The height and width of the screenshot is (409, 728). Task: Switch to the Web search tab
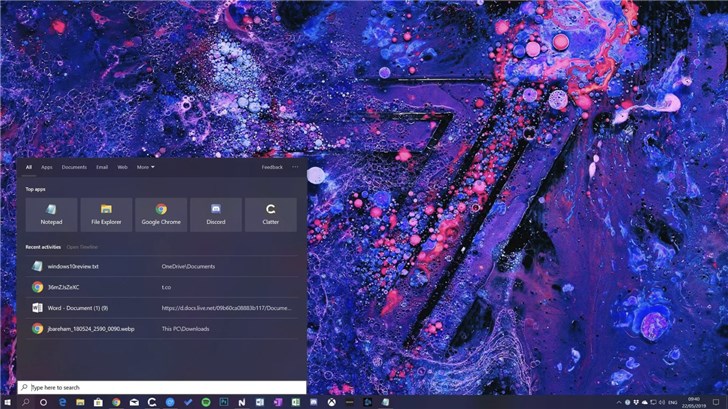[x=122, y=167]
